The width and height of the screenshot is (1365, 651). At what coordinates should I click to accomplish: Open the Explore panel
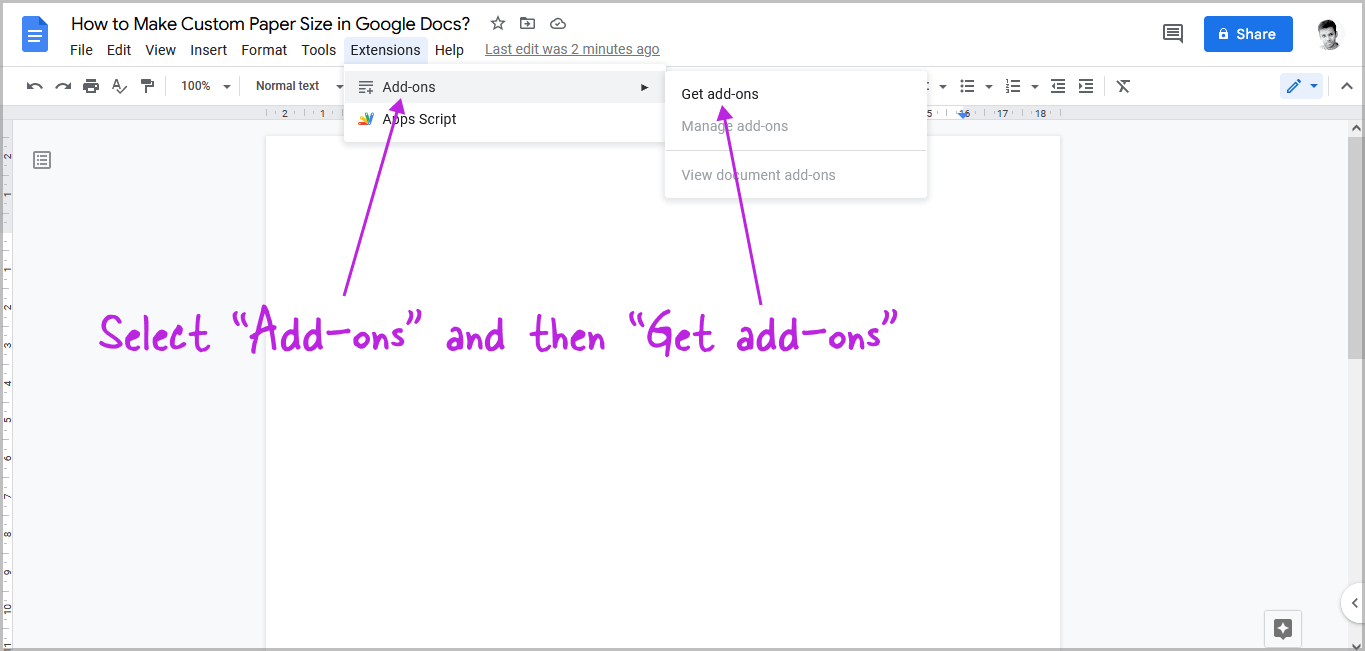pos(1282,628)
